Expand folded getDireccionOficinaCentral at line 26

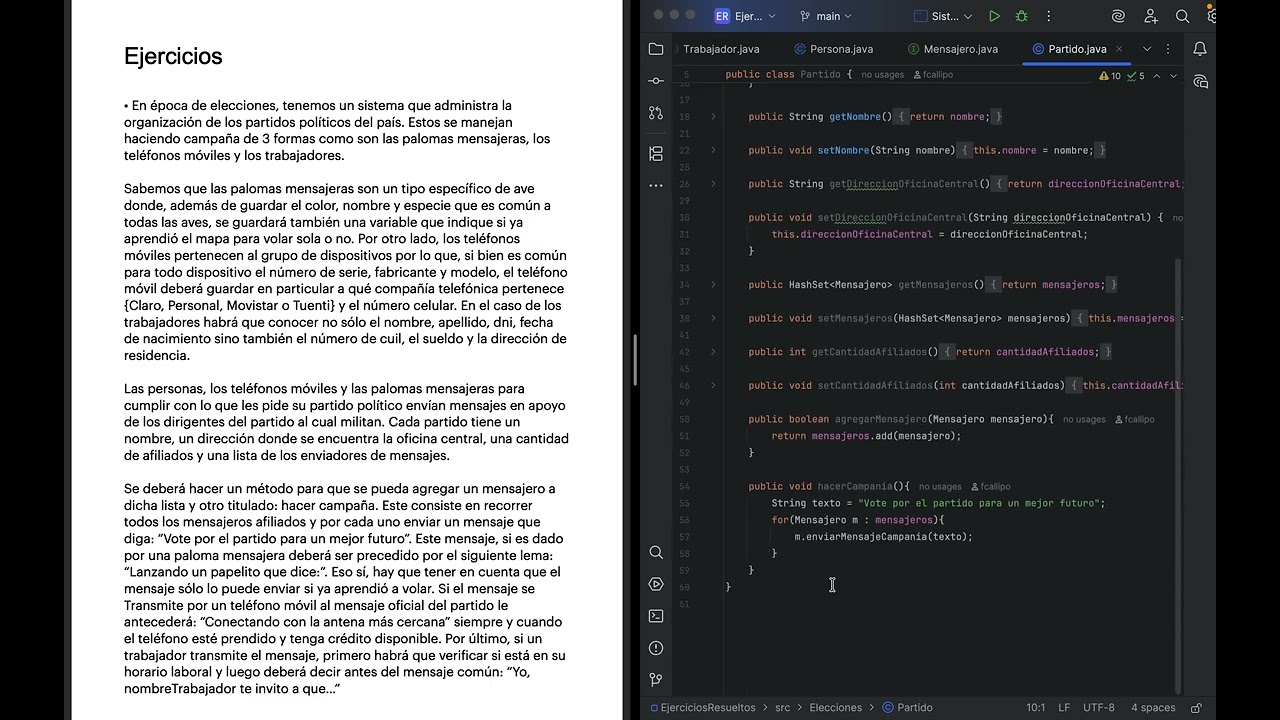[x=713, y=184]
